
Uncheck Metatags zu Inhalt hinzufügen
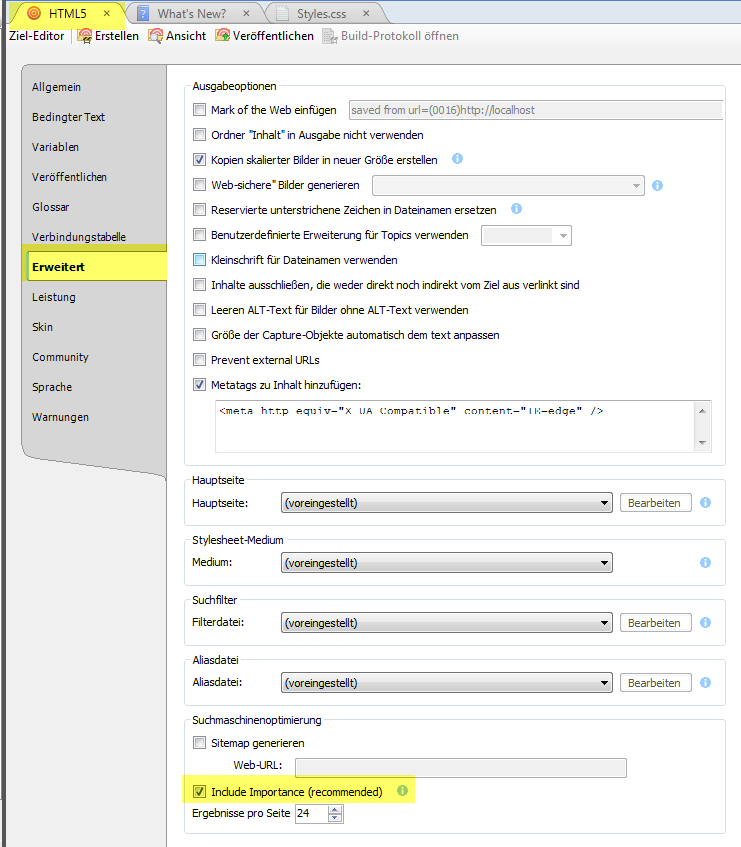coord(200,385)
